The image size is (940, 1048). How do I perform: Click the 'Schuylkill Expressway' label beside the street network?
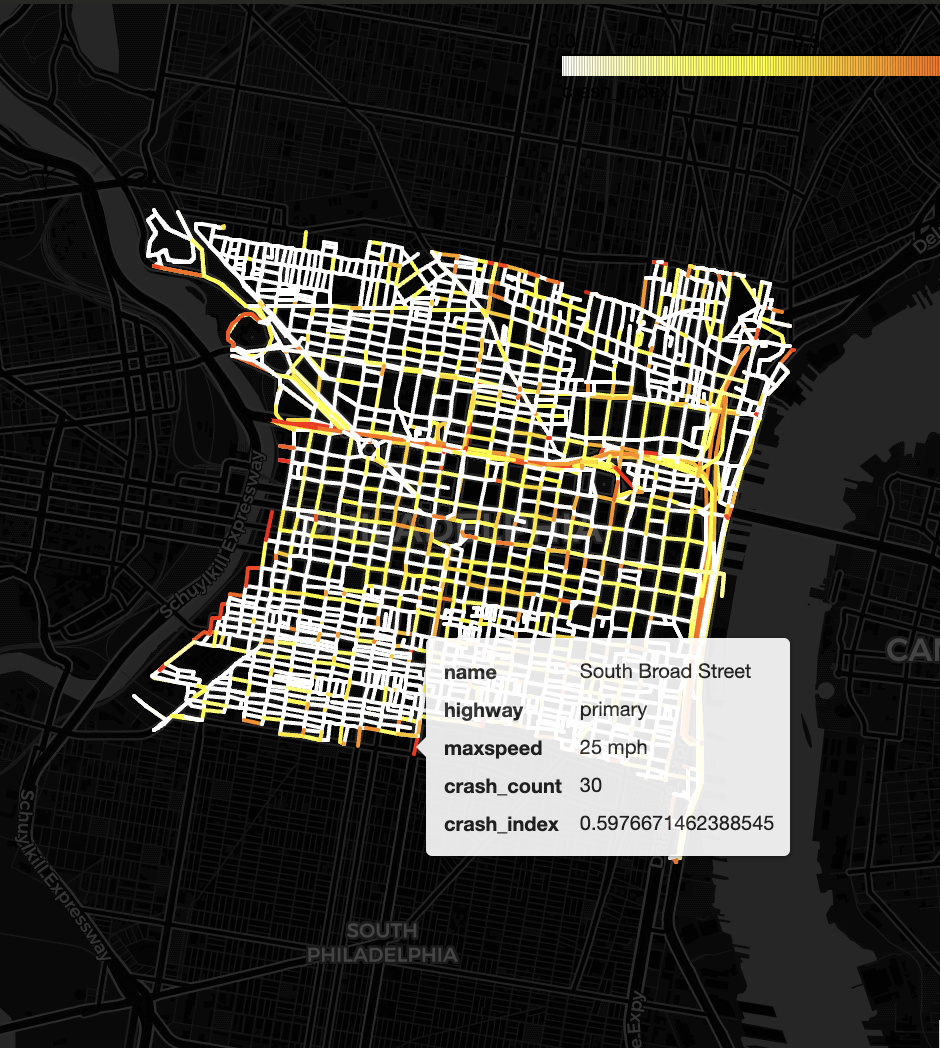coord(213,535)
